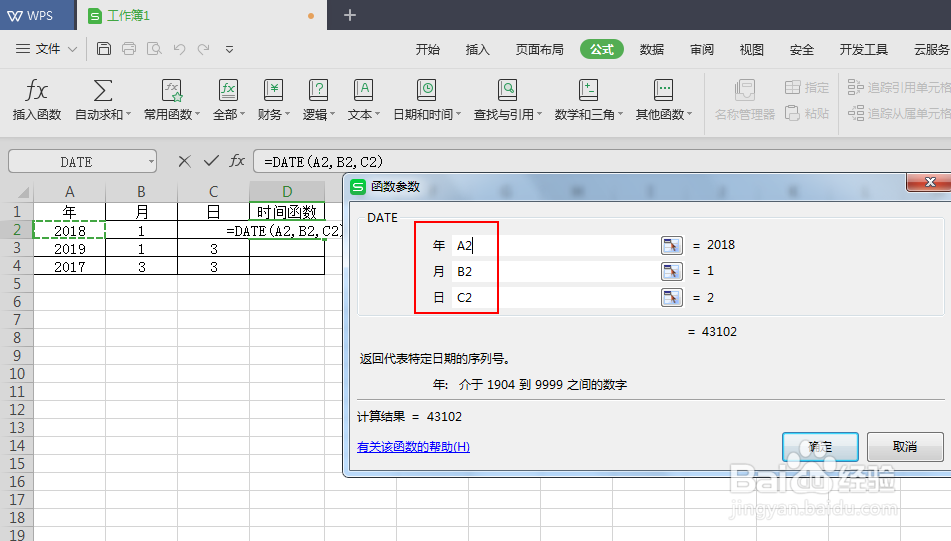
Task: Select the 工作簿1 document tab
Action: coord(200,15)
